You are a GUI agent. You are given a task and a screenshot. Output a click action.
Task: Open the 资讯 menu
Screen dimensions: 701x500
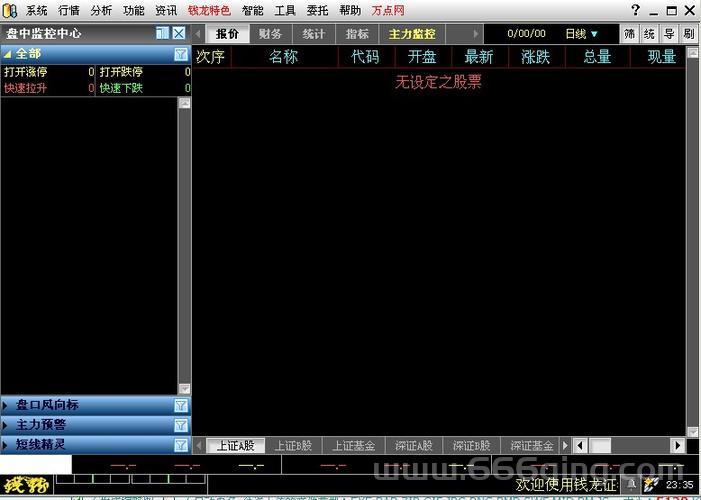pos(166,10)
